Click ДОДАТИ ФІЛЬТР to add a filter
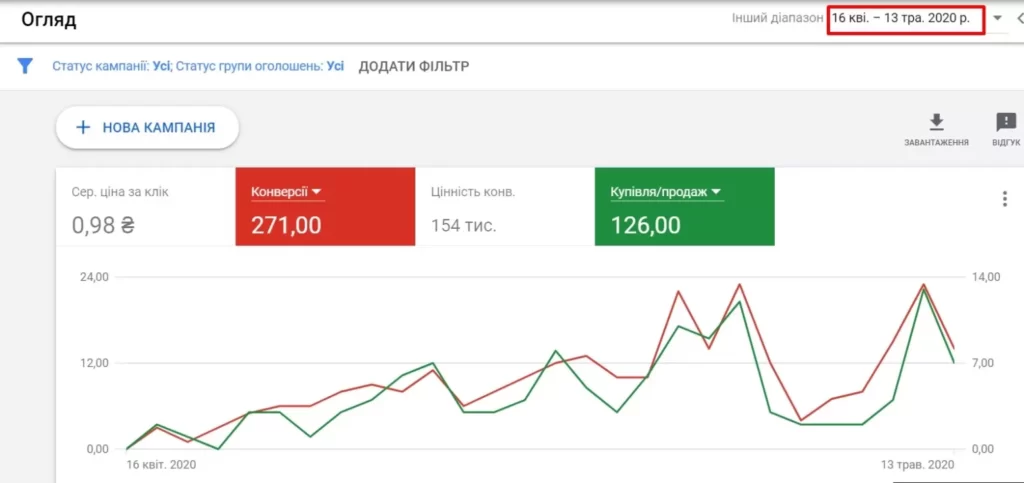The width and height of the screenshot is (1024, 483). coord(413,66)
